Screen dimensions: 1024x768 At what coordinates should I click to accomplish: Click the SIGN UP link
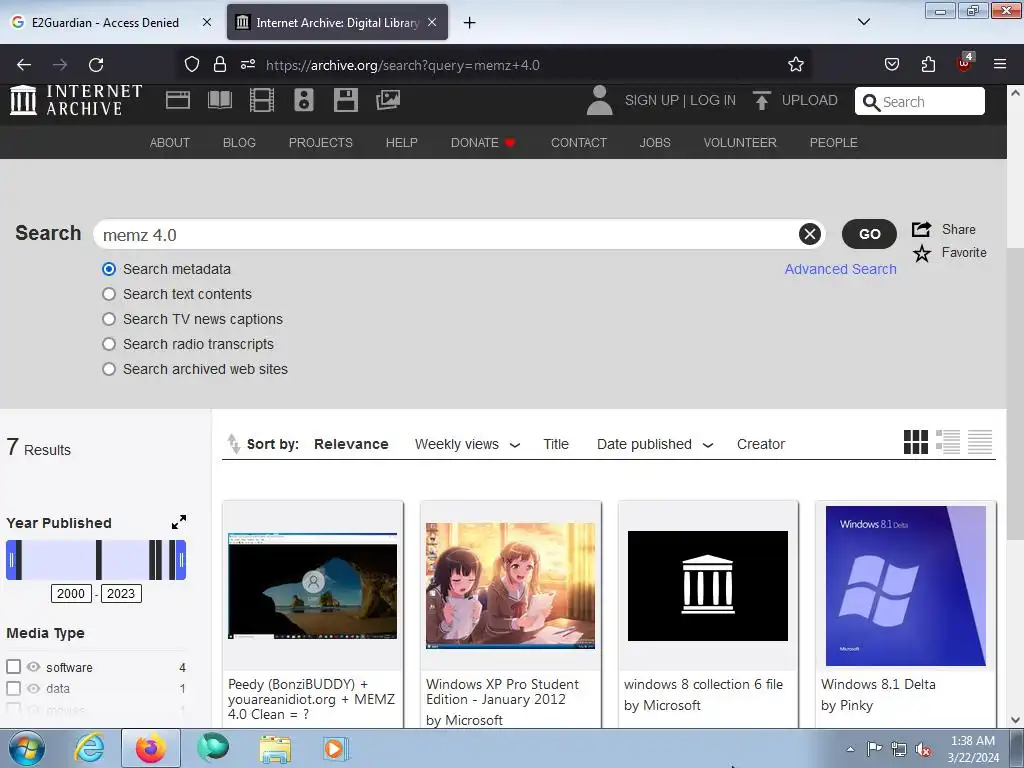(651, 100)
